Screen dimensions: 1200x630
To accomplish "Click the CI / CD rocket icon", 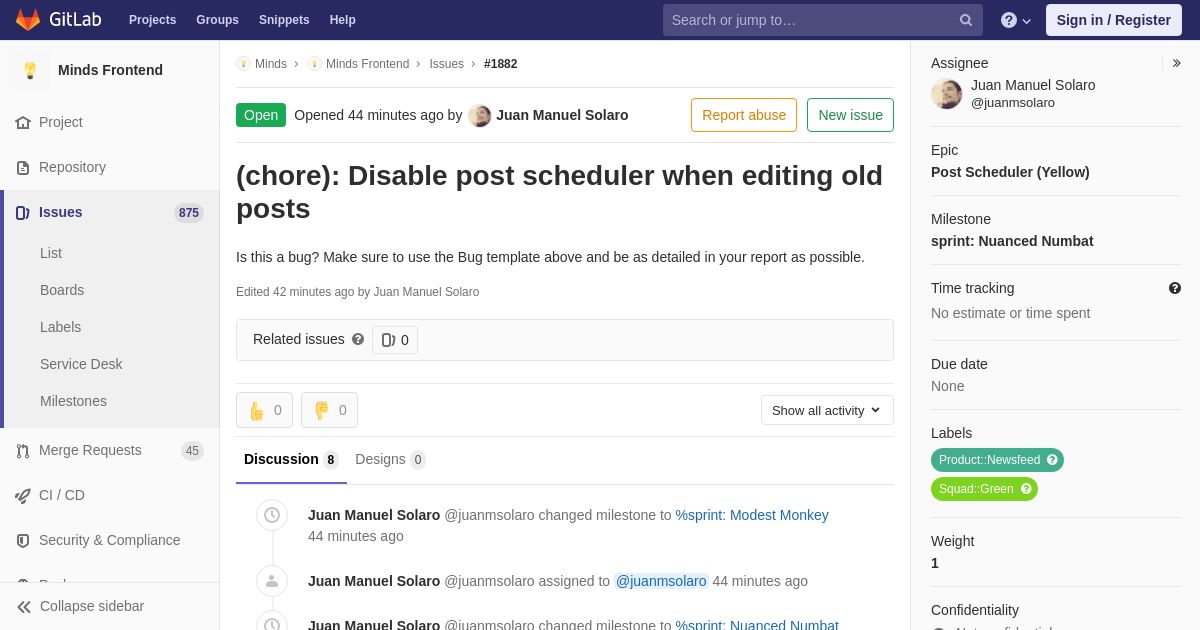I will pos(23,495).
